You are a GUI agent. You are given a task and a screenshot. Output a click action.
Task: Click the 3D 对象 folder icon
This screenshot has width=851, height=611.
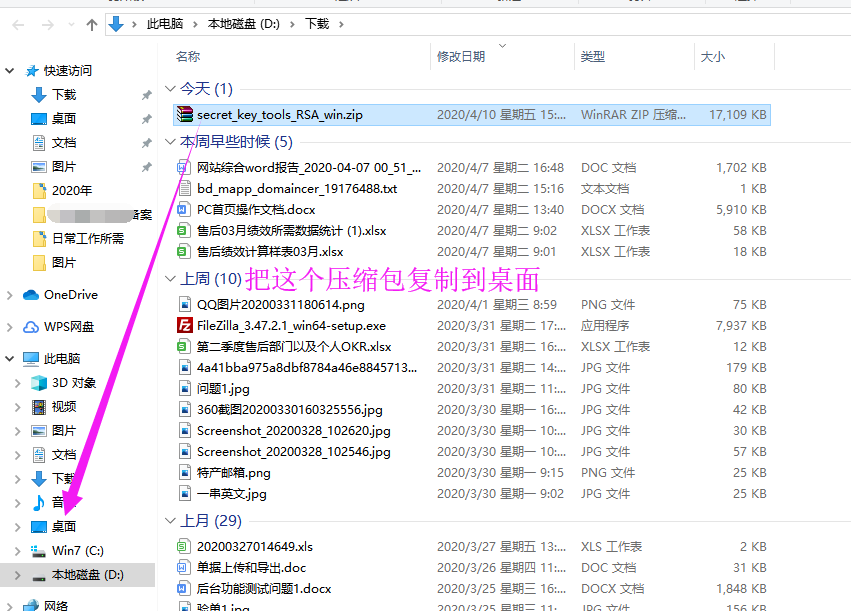pos(39,383)
